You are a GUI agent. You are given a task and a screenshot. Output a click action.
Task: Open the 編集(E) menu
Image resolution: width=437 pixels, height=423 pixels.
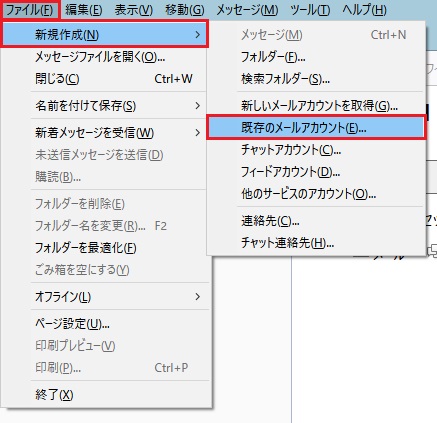point(84,10)
